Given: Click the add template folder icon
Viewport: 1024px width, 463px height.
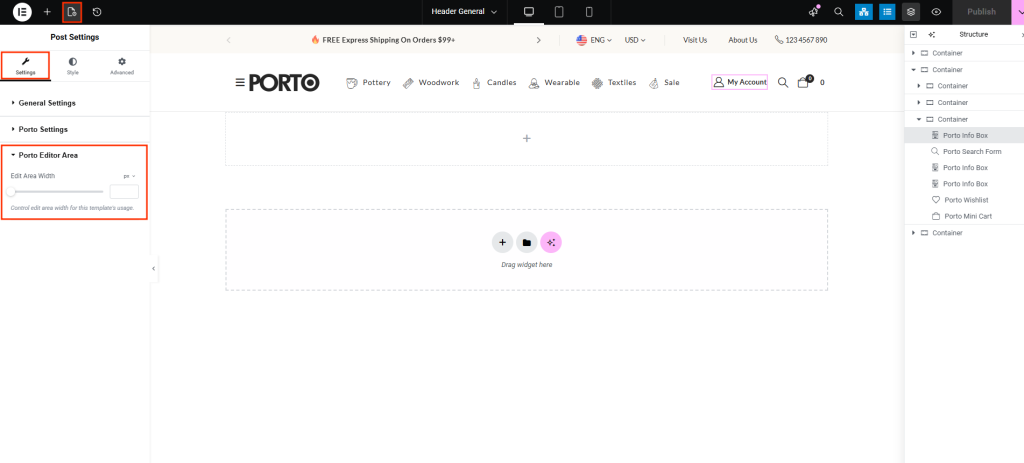Looking at the screenshot, I should point(526,242).
